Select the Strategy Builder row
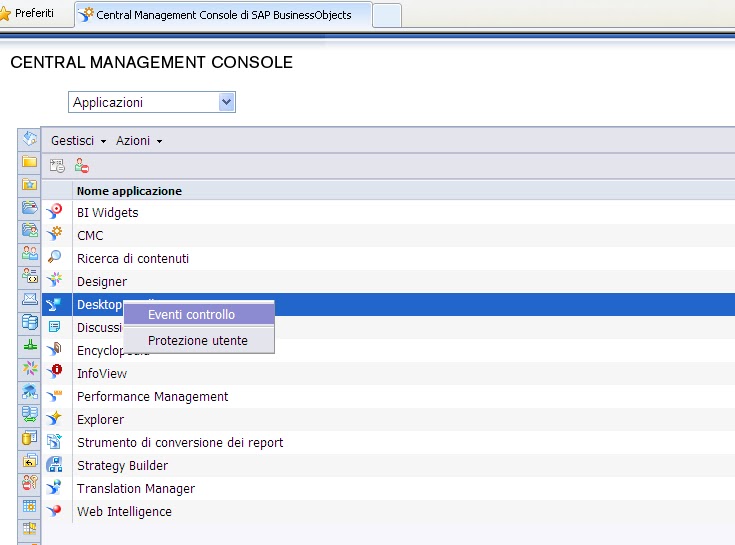The width and height of the screenshot is (735, 545). click(x=388, y=465)
